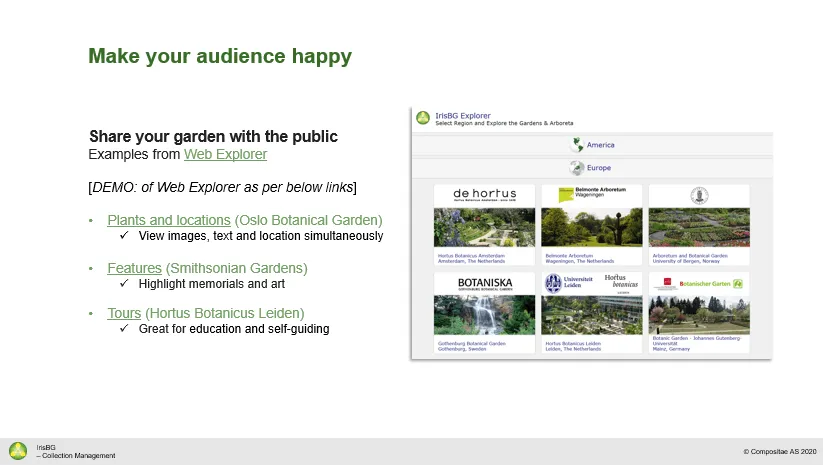Click the Compositae AS 2020 copyright
Viewport: 823px width, 465px height.
coord(780,451)
